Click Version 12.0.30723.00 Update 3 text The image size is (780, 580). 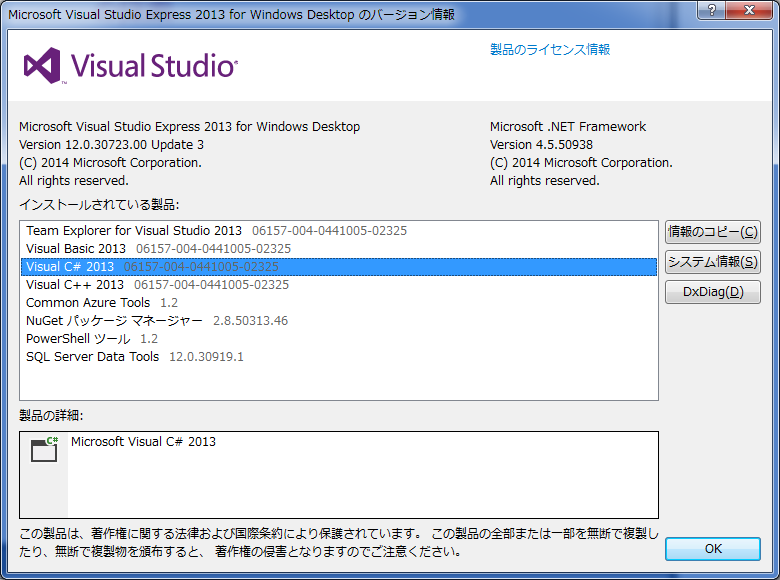111,145
